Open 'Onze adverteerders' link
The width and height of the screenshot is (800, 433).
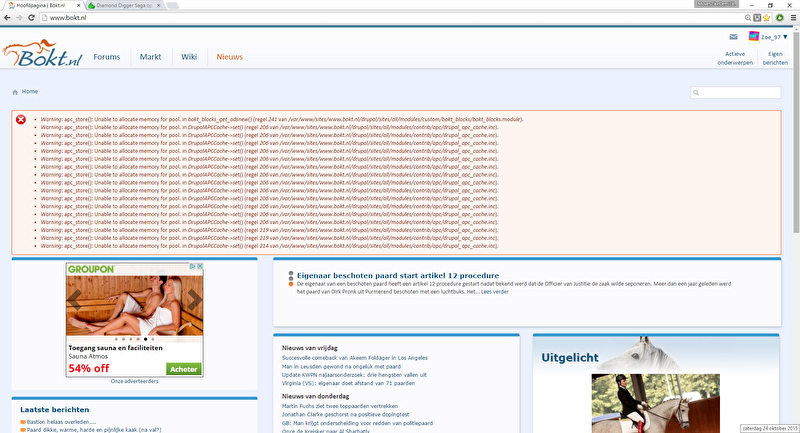pyautogui.click(x=134, y=381)
